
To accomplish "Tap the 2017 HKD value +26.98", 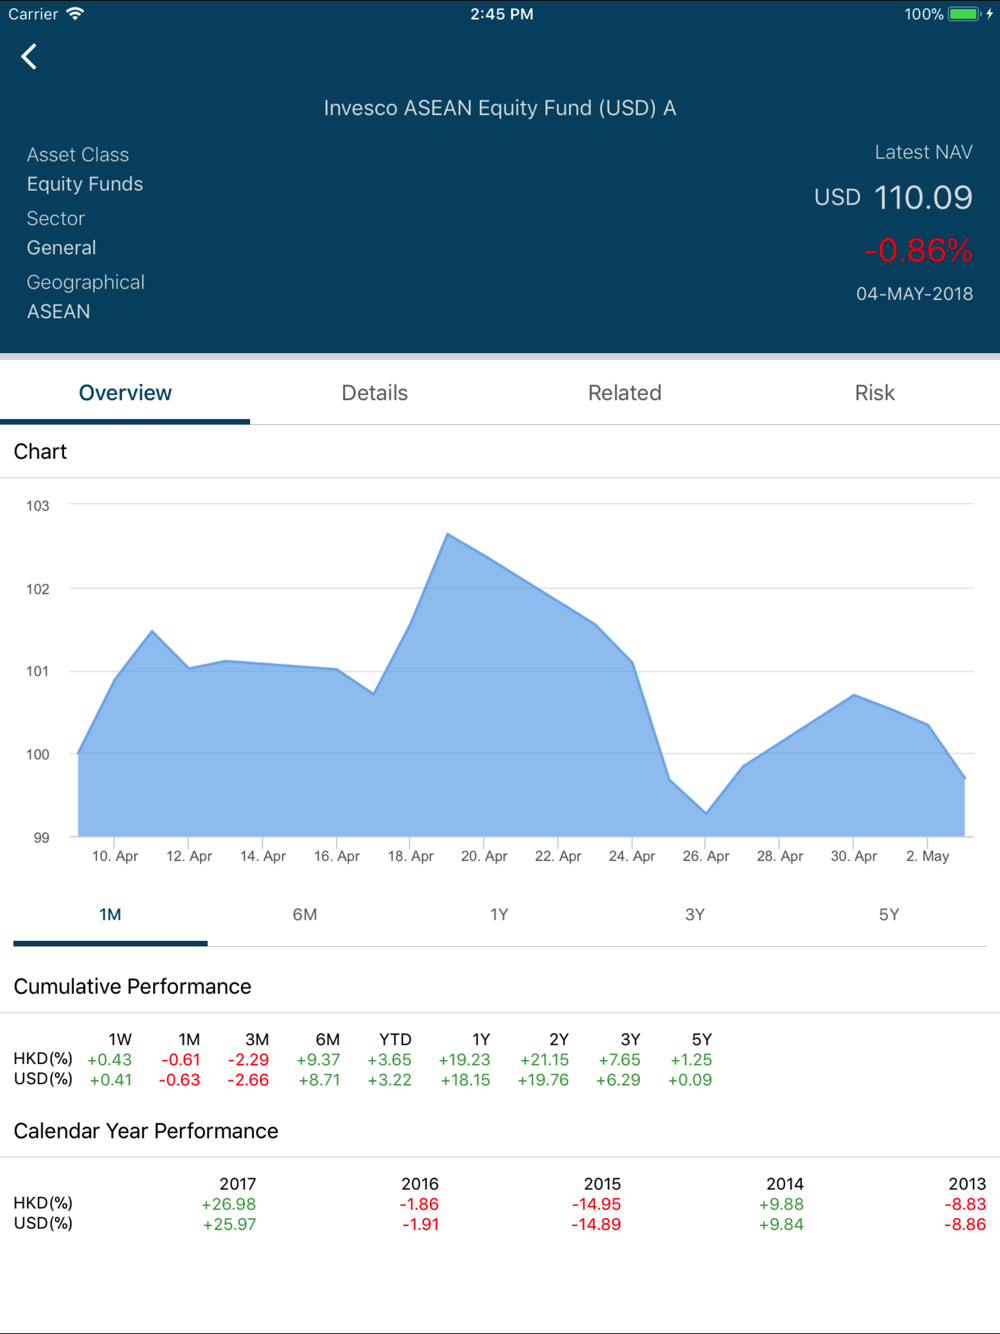I will coord(229,1205).
